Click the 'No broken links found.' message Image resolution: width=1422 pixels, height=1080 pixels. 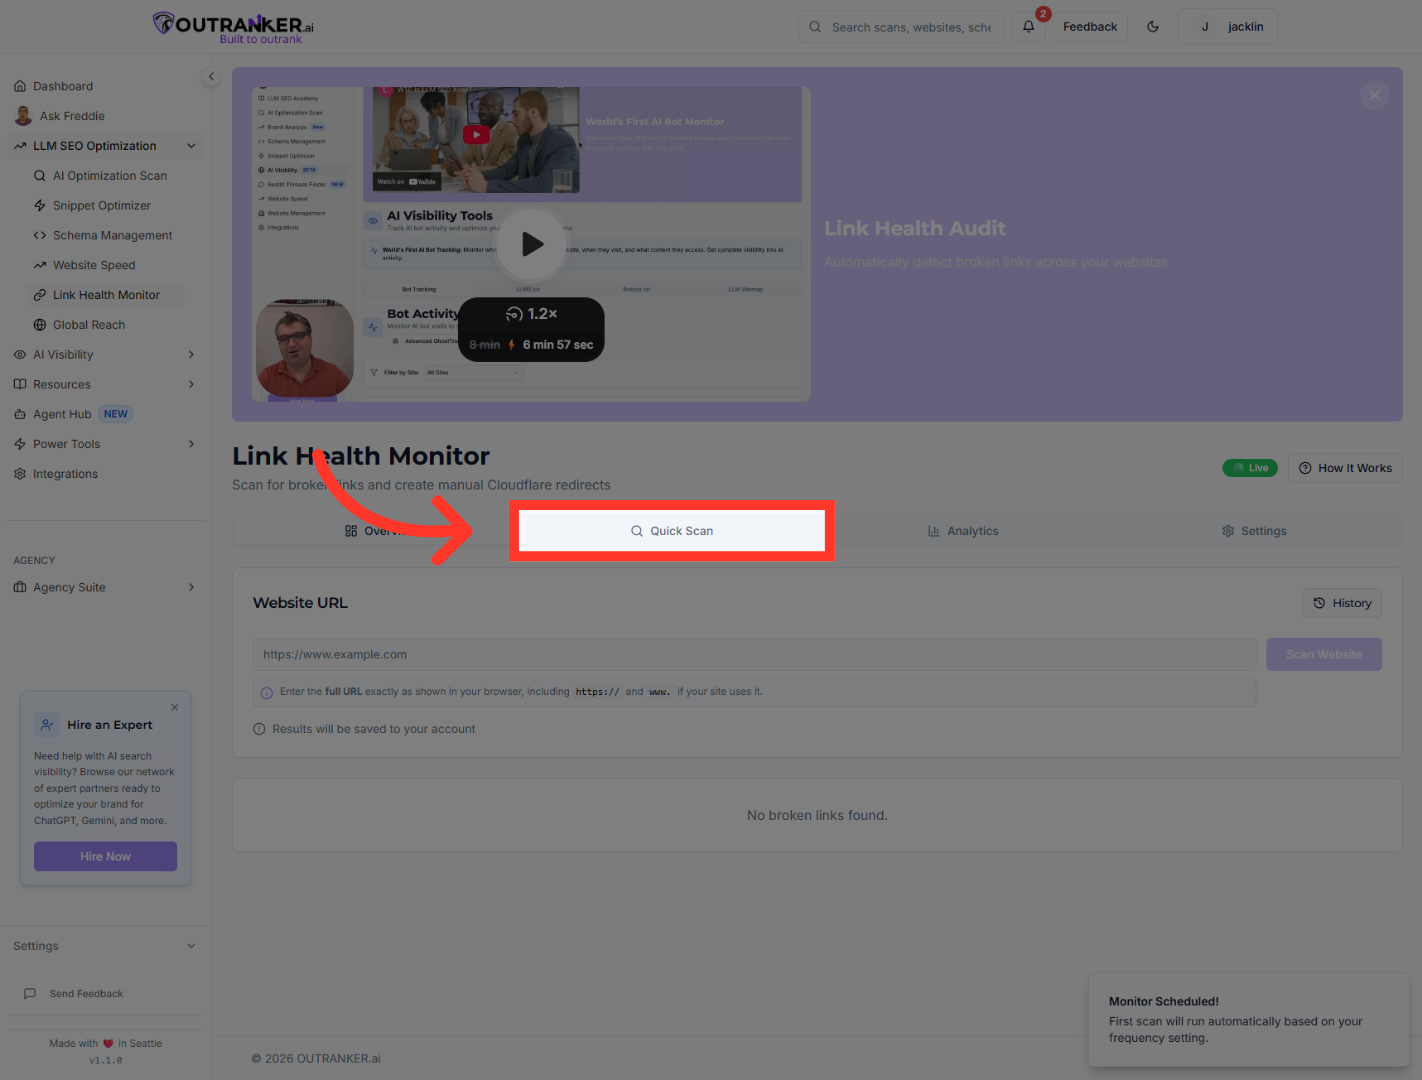click(x=817, y=816)
